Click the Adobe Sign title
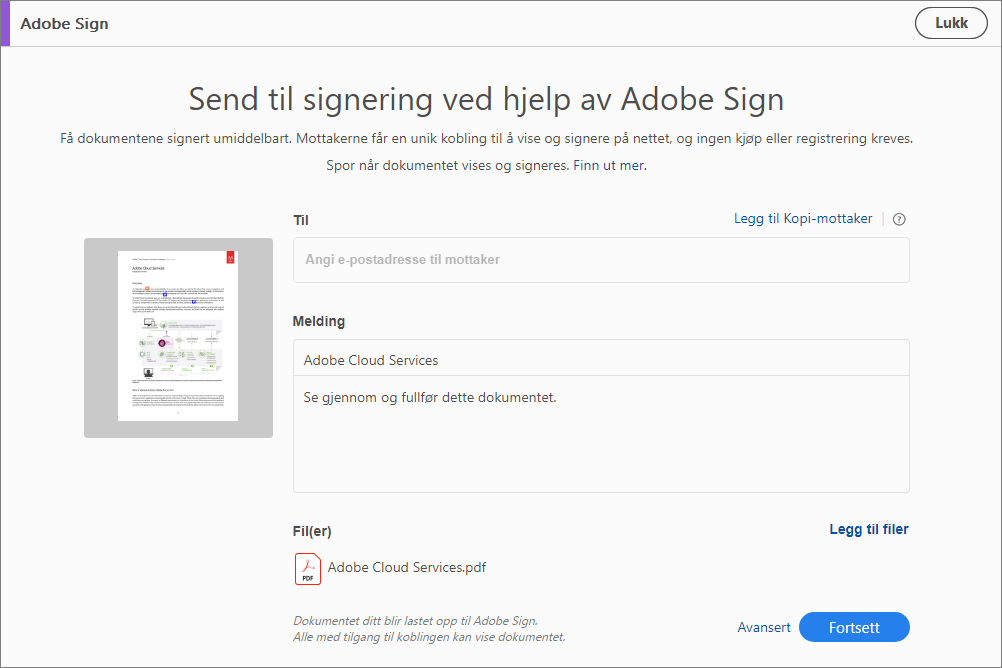This screenshot has height=668, width=1002. pos(64,23)
